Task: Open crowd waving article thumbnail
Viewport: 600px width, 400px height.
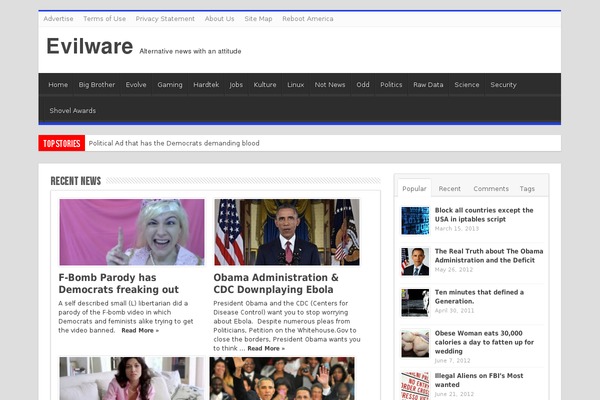Action: [x=282, y=379]
